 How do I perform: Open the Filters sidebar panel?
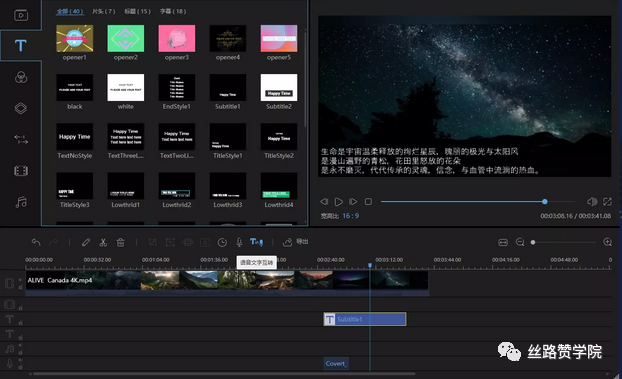21,77
